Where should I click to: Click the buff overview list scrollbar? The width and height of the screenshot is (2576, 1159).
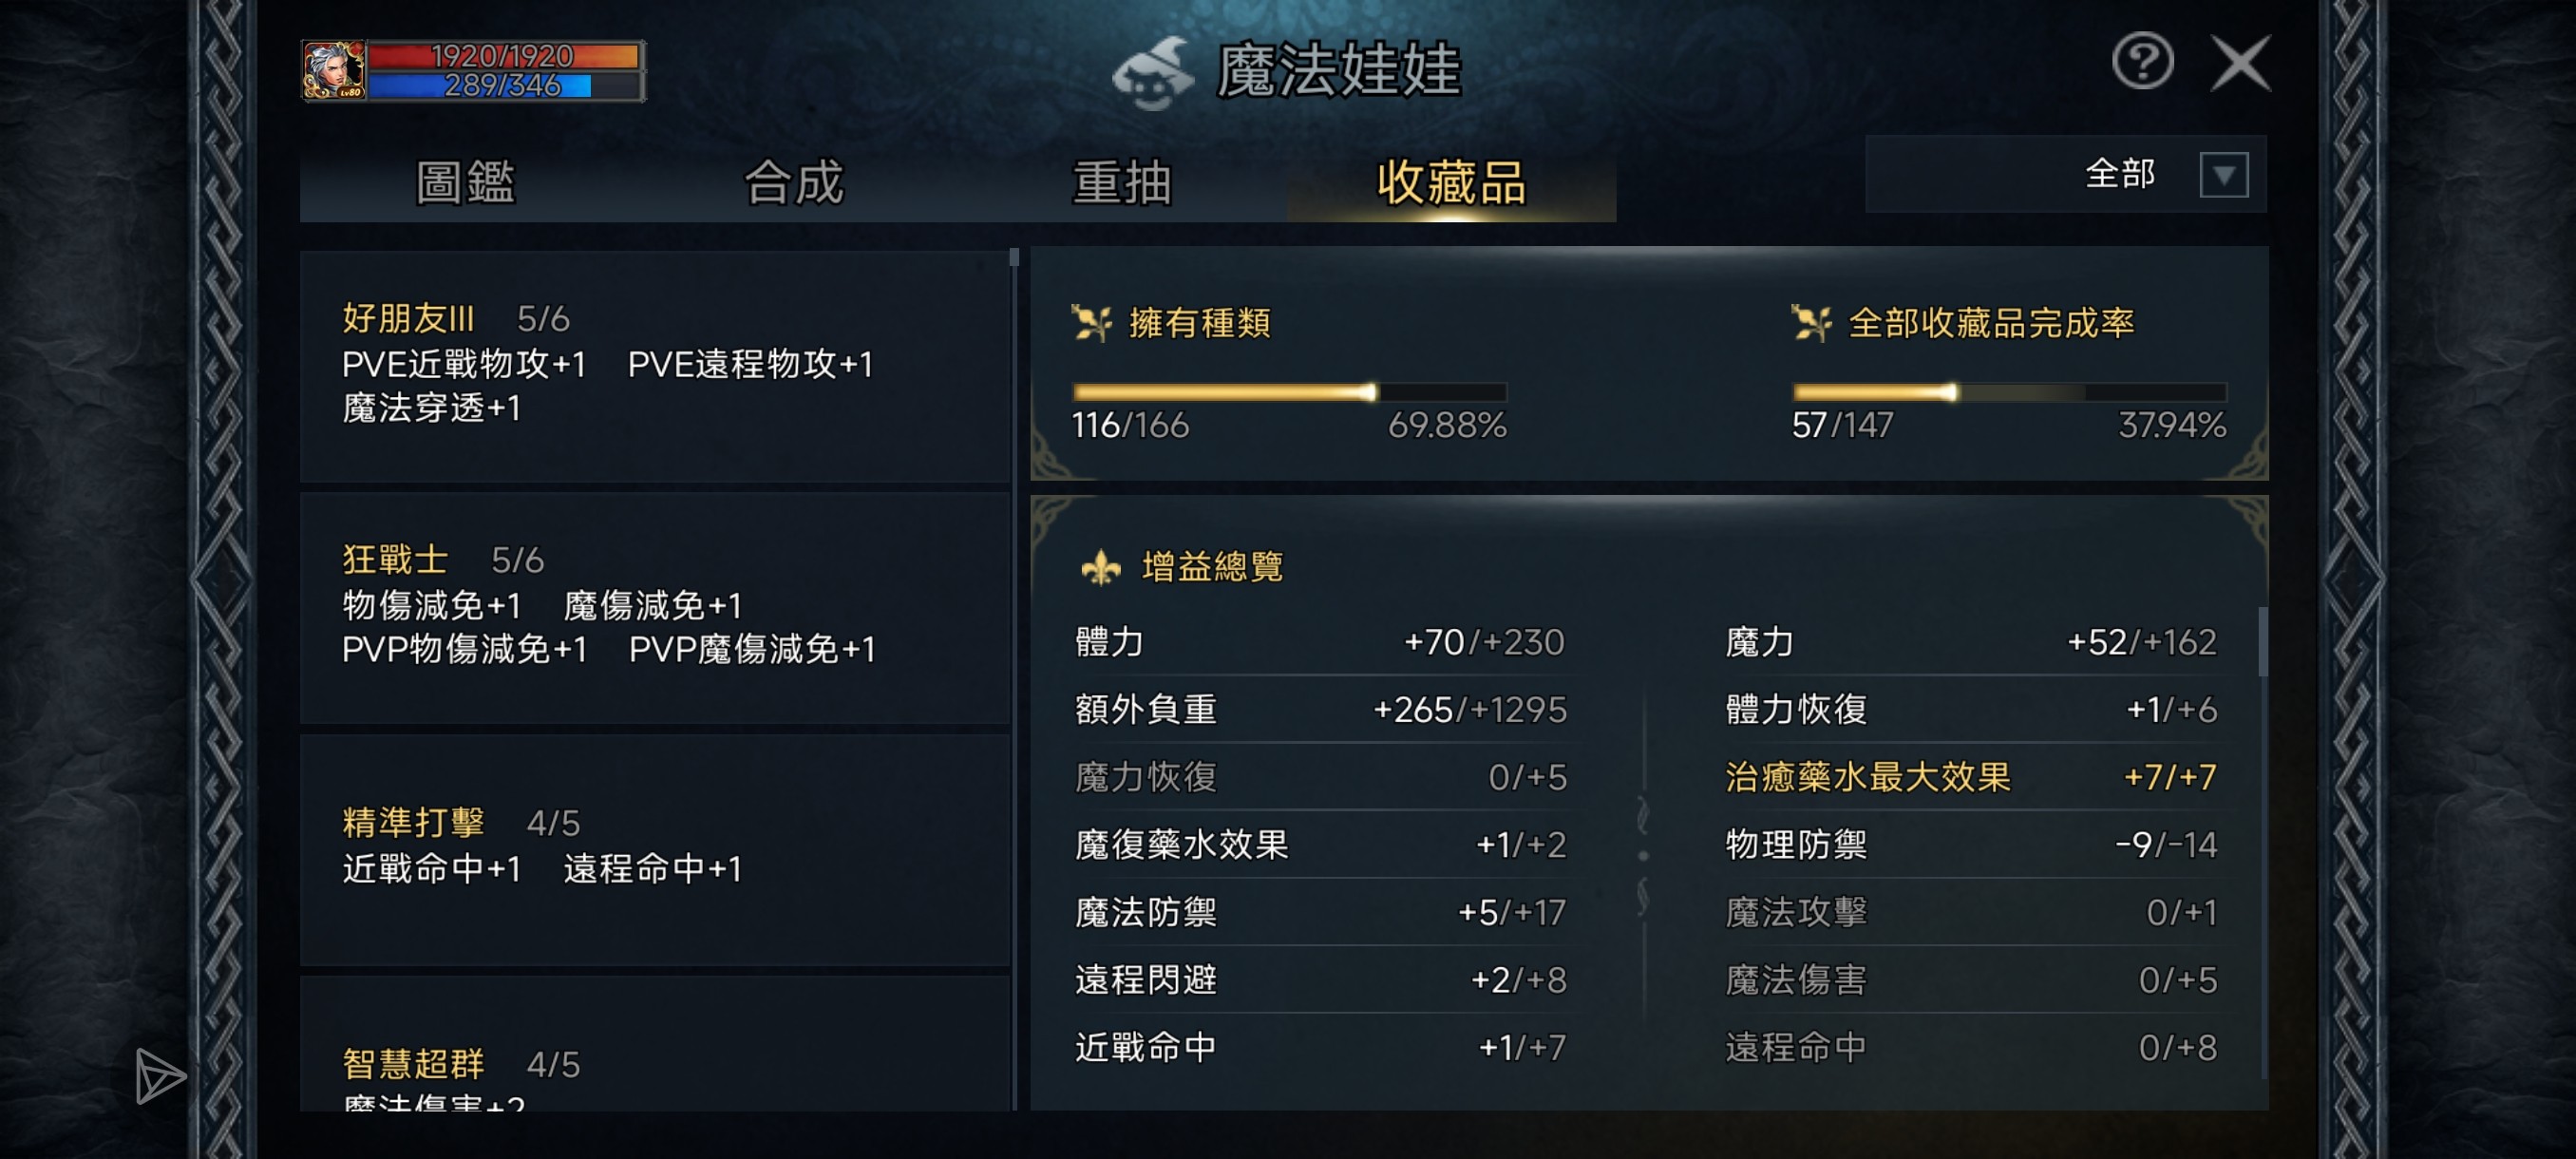[x=2262, y=642]
